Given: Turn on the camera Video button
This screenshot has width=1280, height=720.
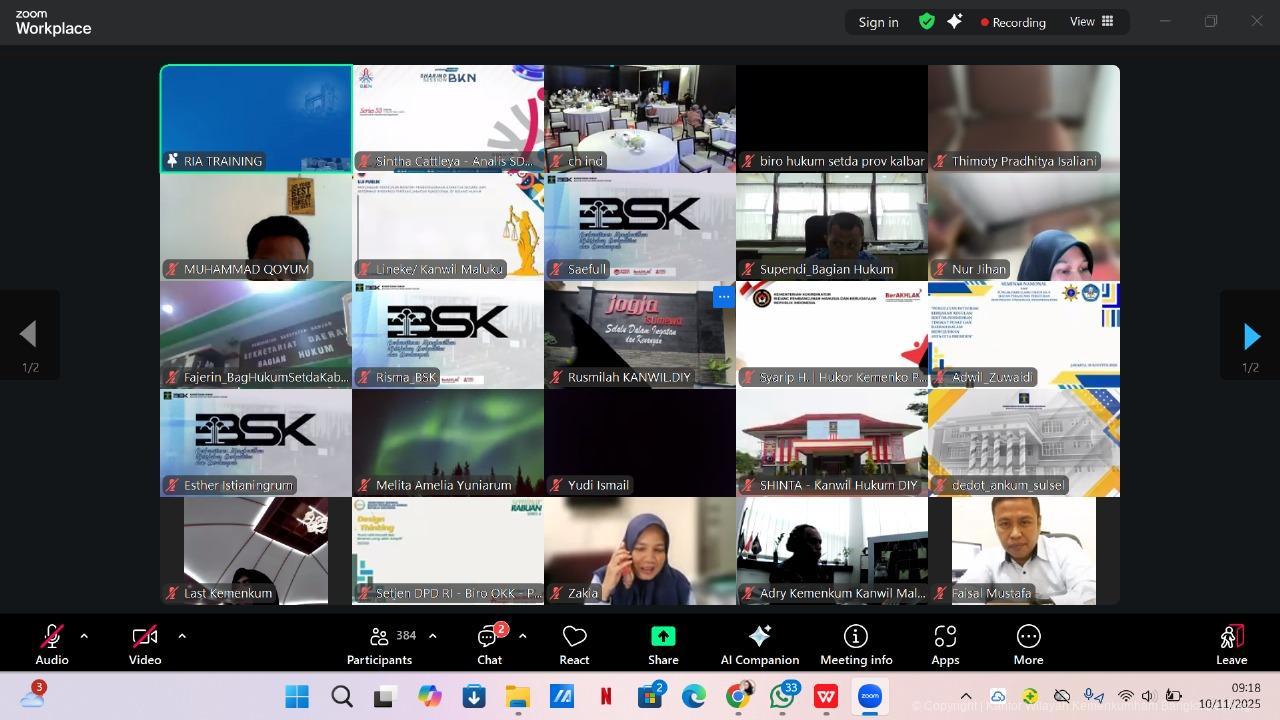Looking at the screenshot, I should pos(145,644).
